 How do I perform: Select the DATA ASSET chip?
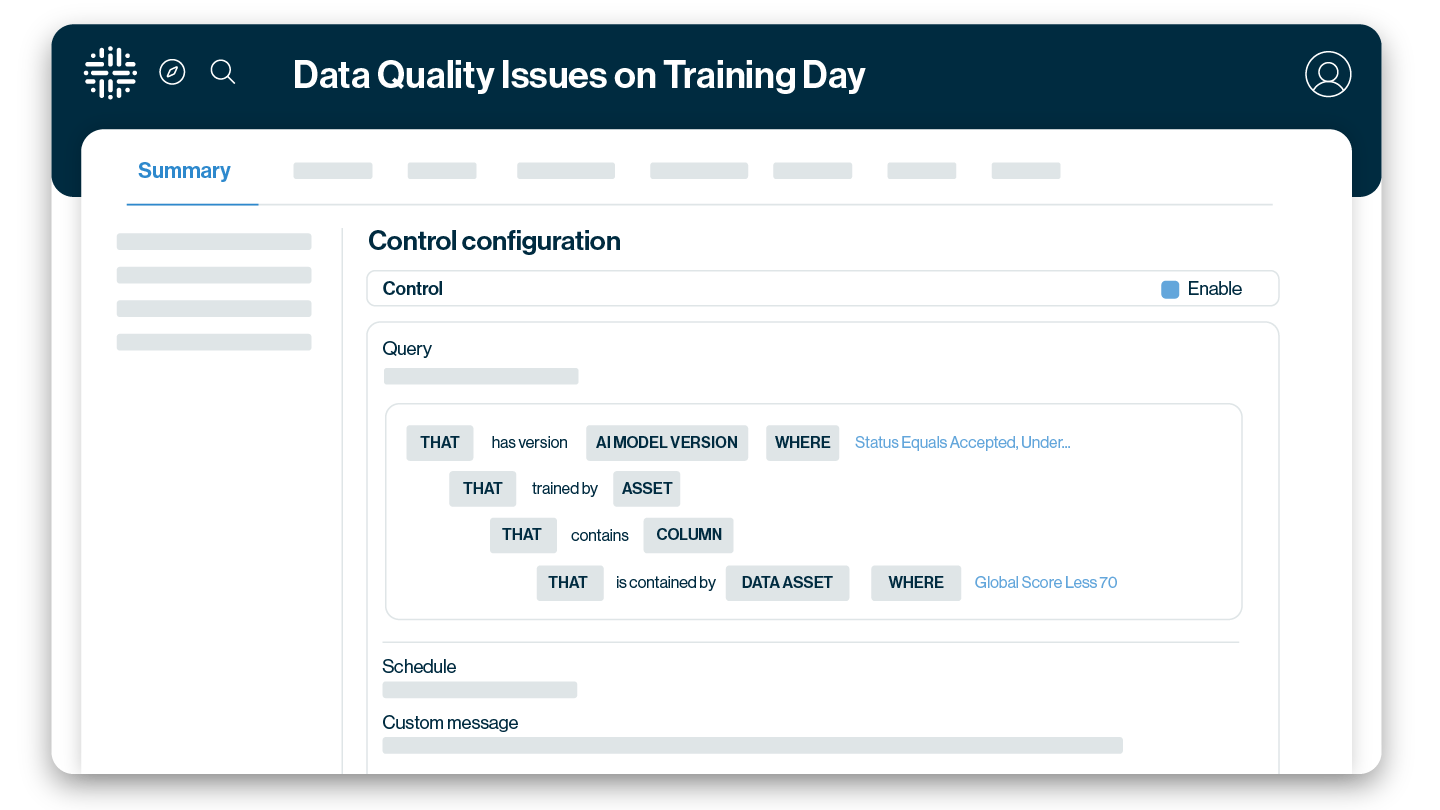(788, 583)
